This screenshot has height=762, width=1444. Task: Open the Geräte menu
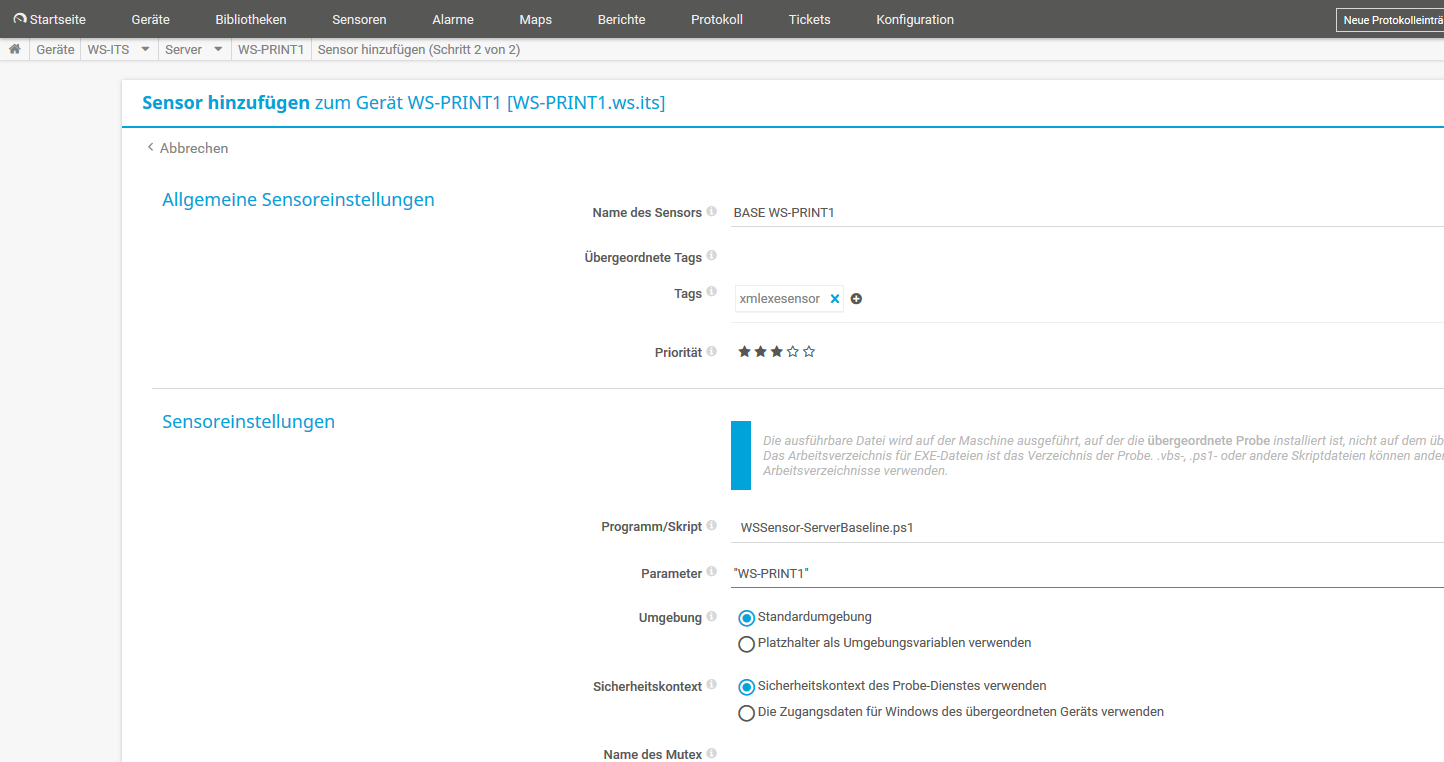pos(150,19)
